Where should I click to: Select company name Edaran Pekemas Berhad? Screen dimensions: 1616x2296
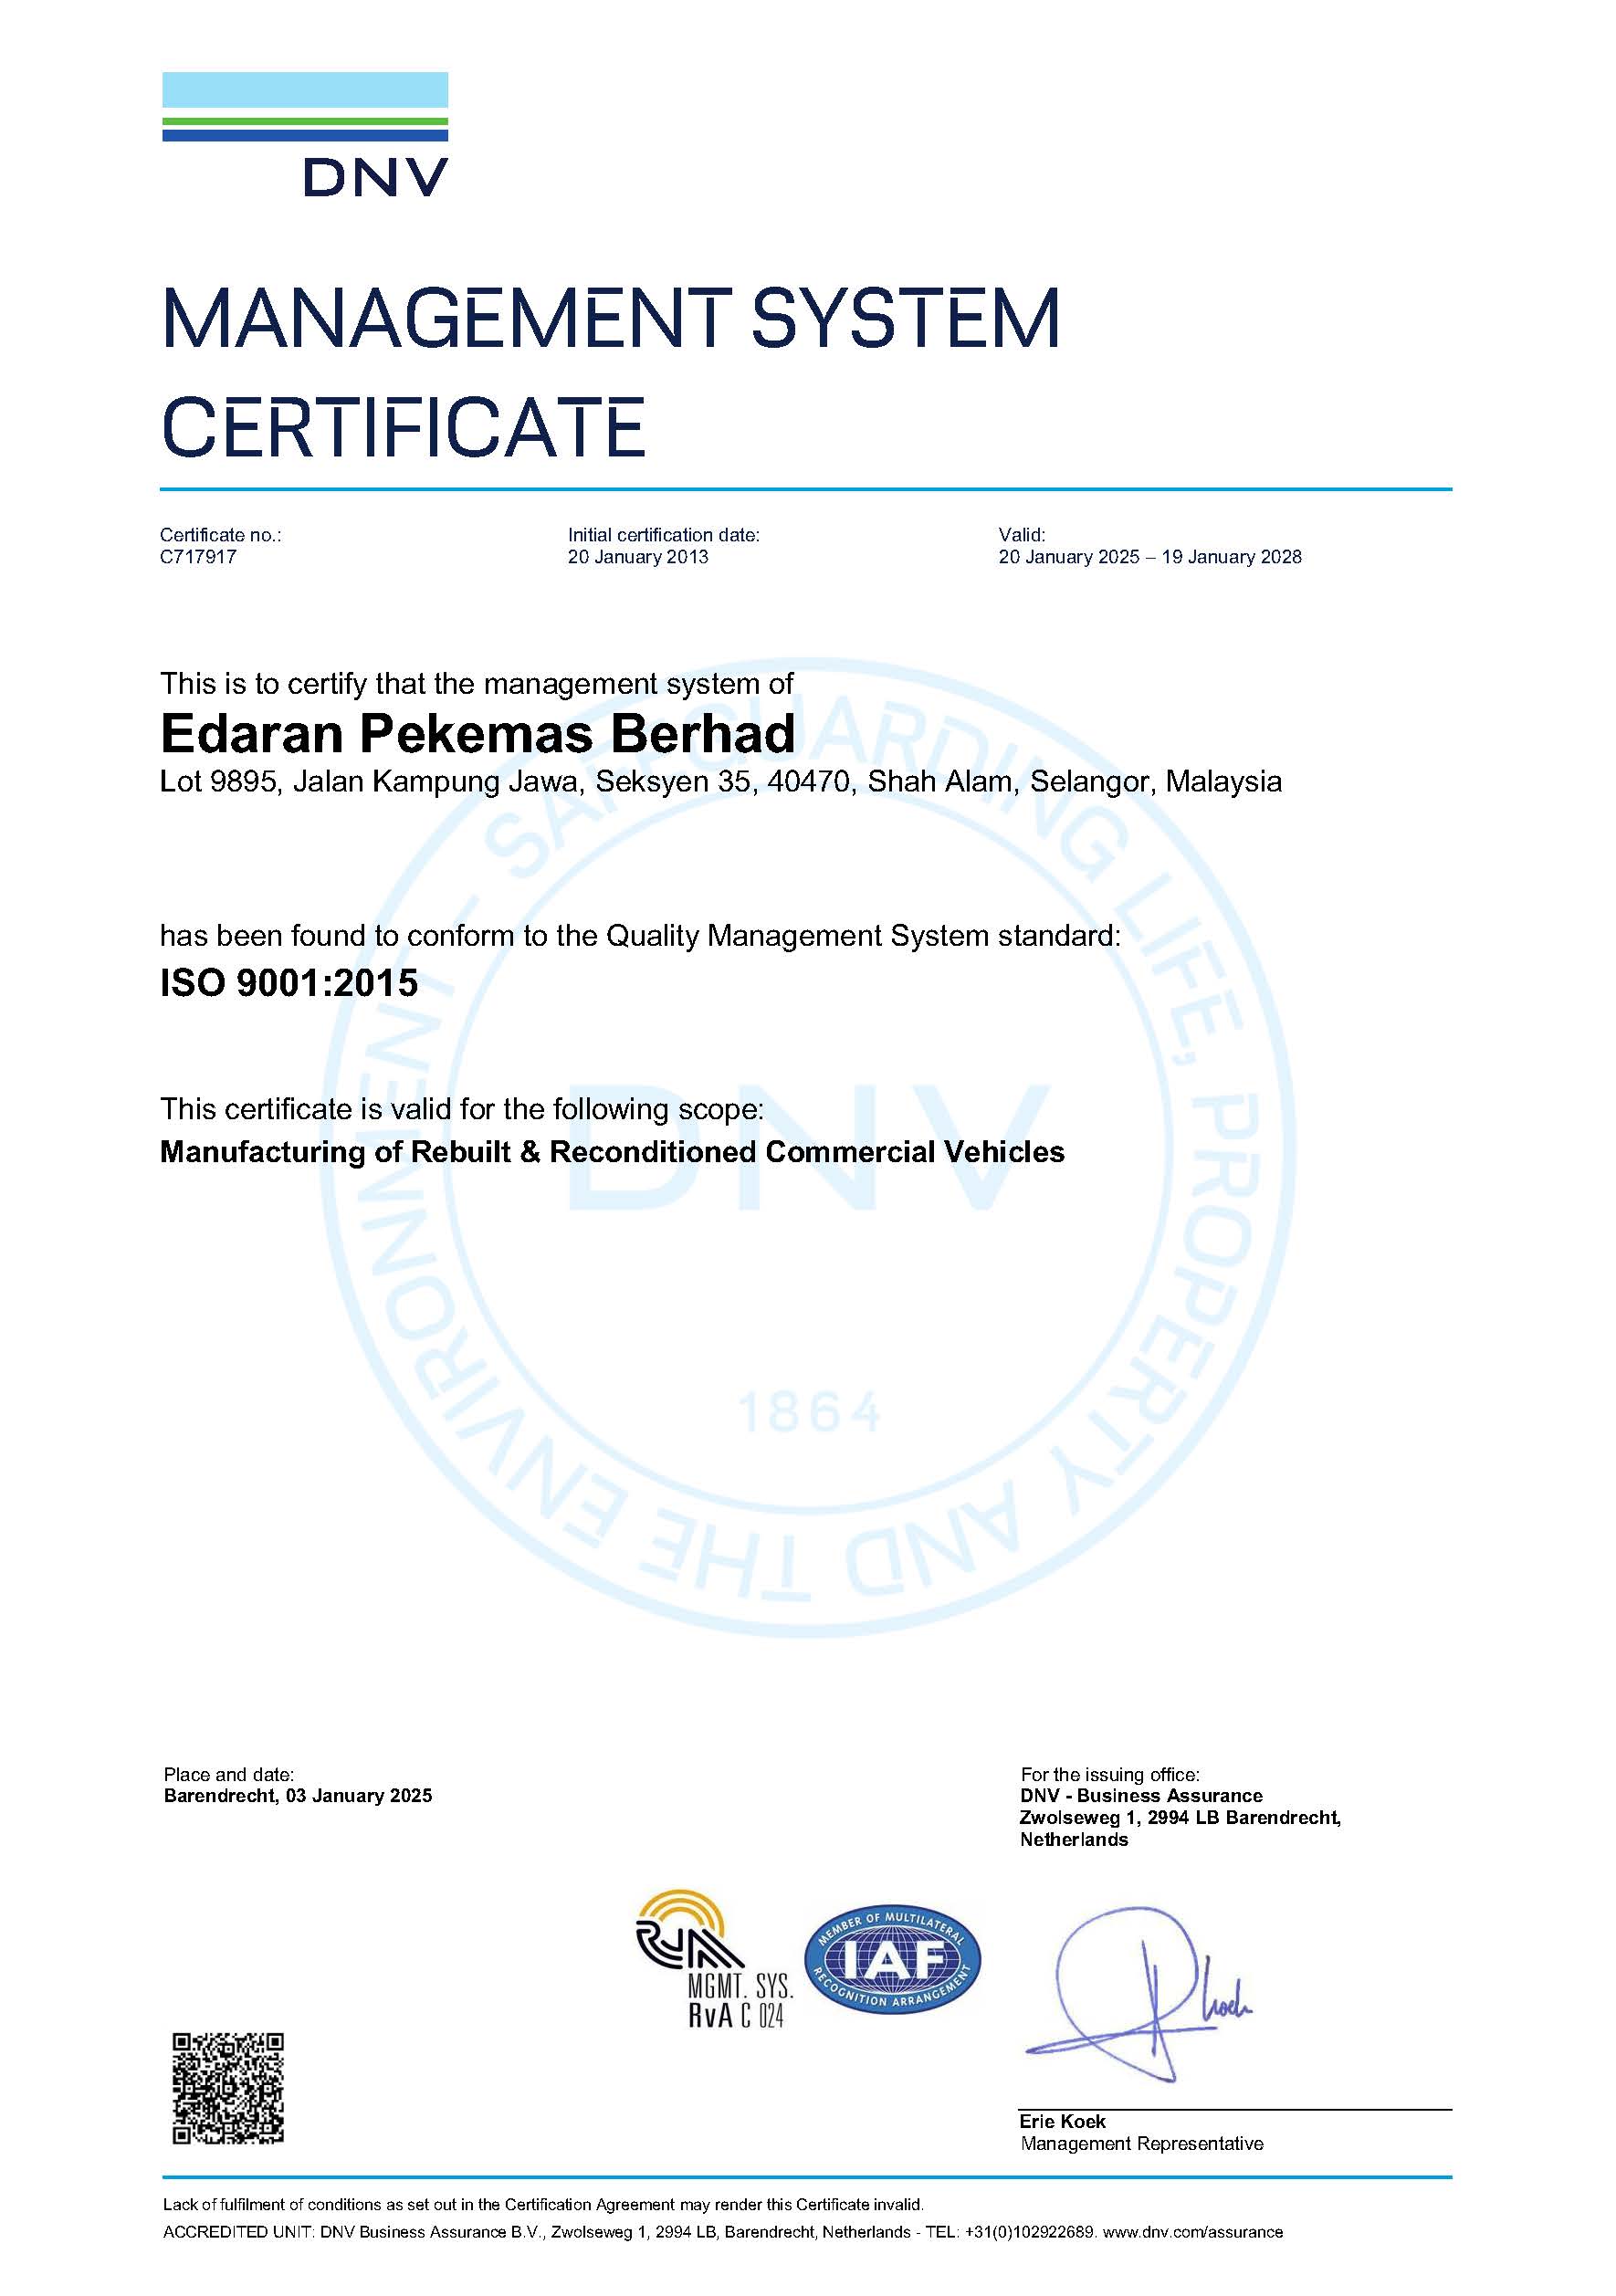478,734
